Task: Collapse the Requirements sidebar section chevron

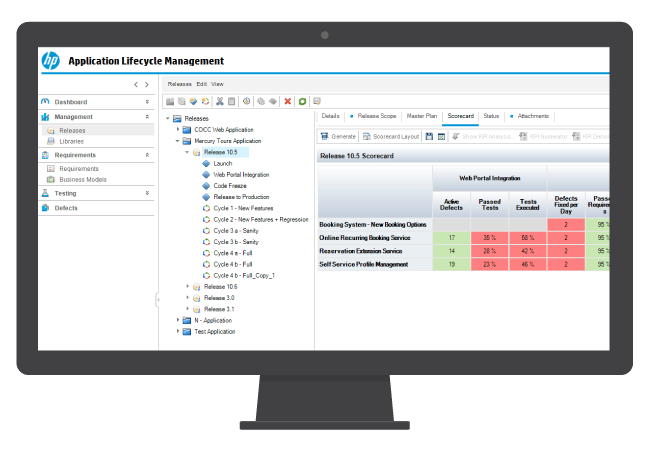Action: pyautogui.click(x=147, y=155)
